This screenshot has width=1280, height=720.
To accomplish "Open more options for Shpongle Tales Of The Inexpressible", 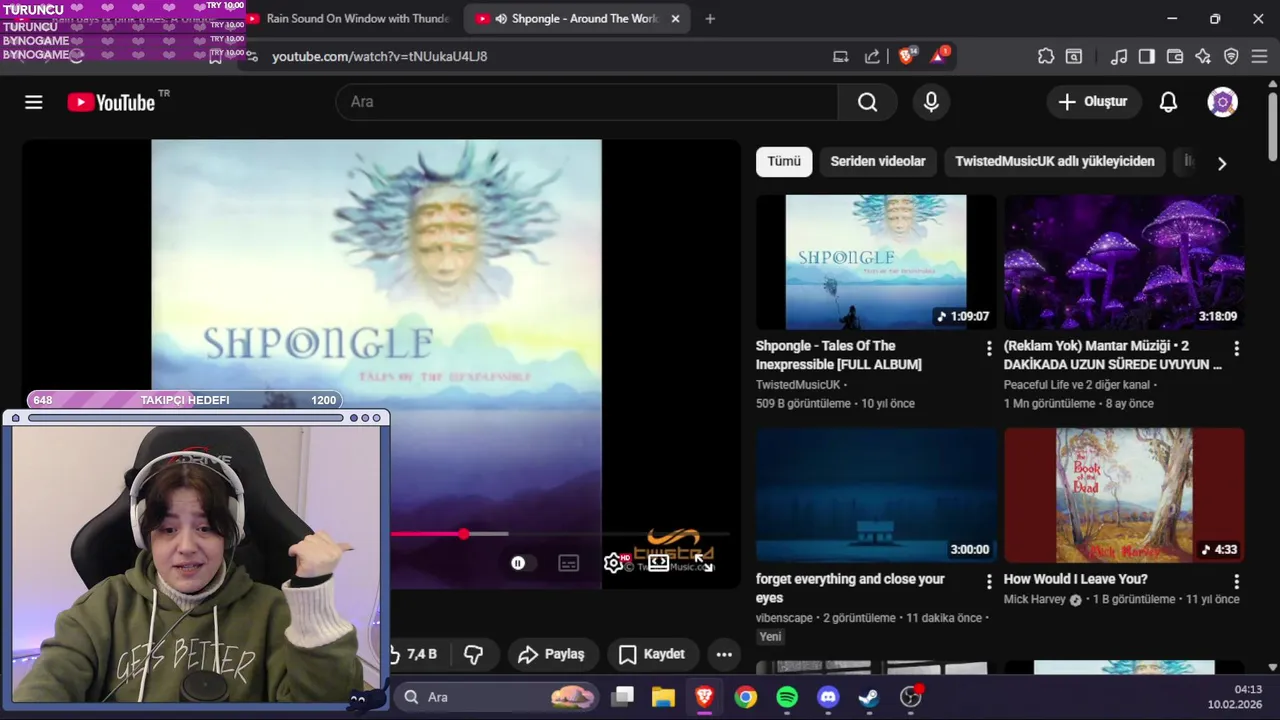I will pos(989,348).
